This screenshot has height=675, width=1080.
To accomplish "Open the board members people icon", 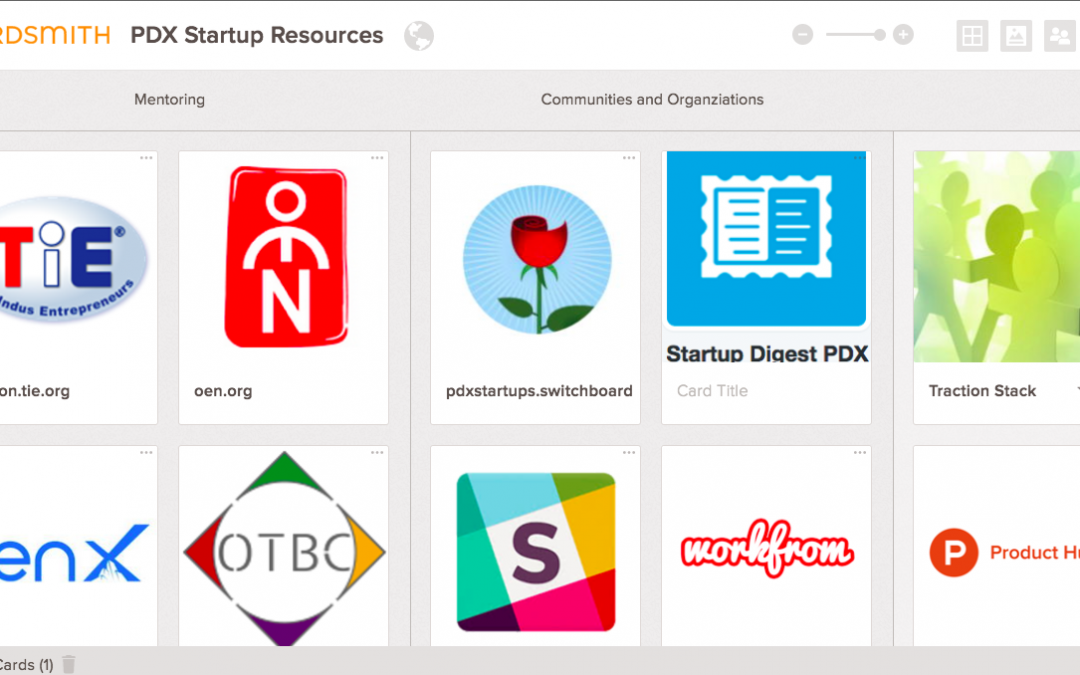I will [1061, 36].
